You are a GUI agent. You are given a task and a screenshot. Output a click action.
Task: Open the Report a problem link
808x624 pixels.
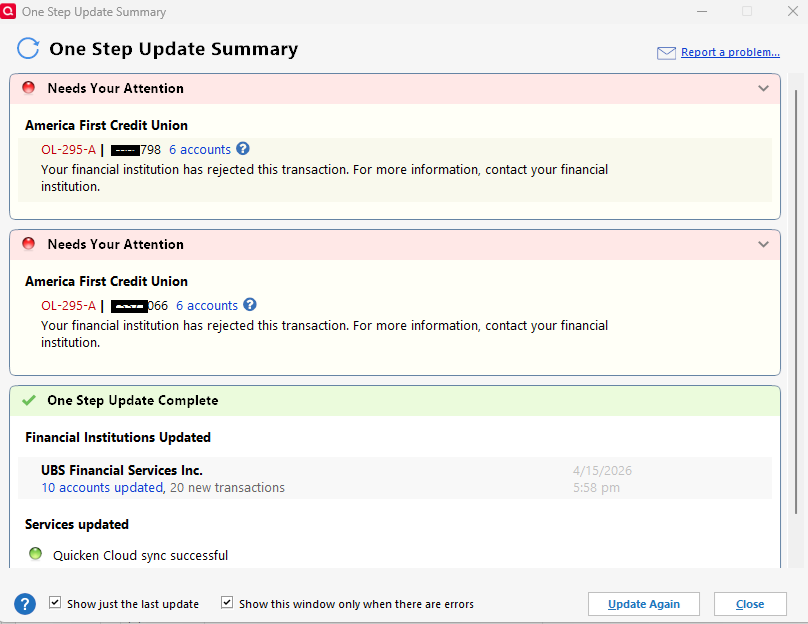(730, 52)
